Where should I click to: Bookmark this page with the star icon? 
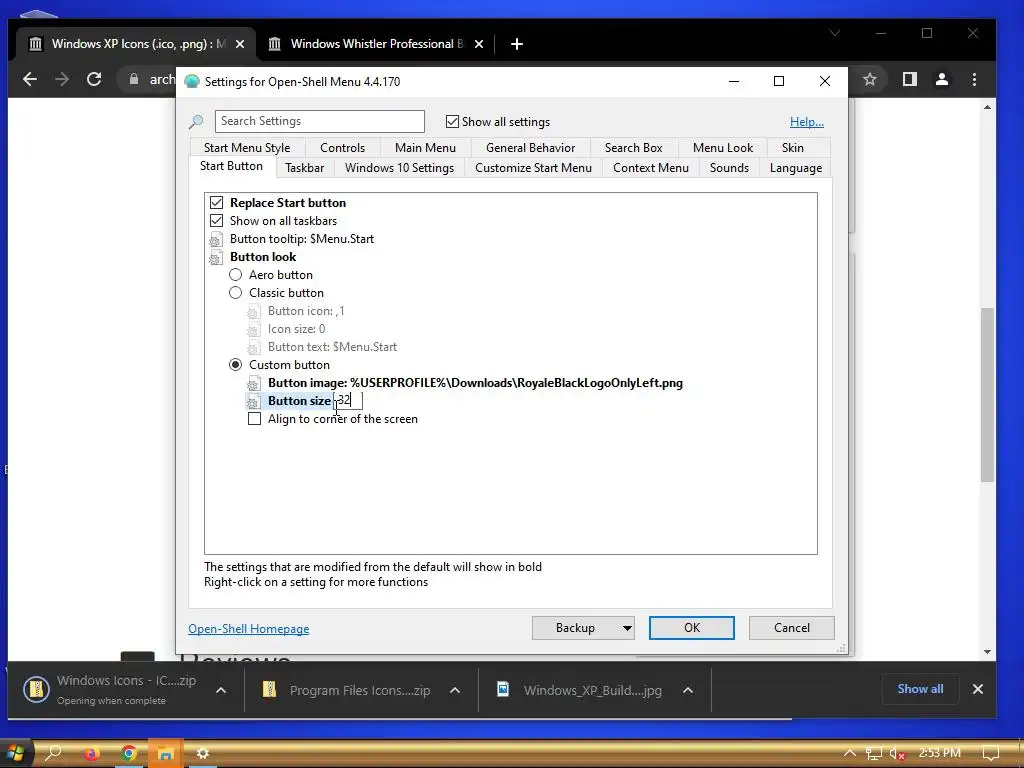(869, 80)
